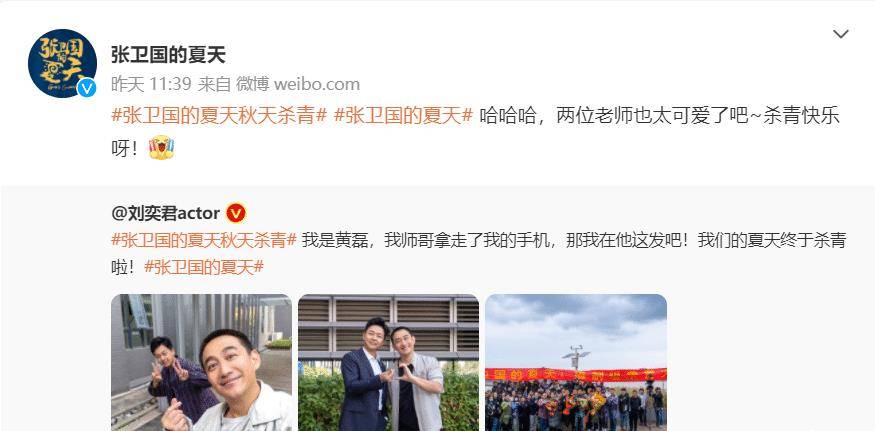Open the 张卫国的夏天 profile avatar
The height and width of the screenshot is (431, 875).
[x=62, y=63]
